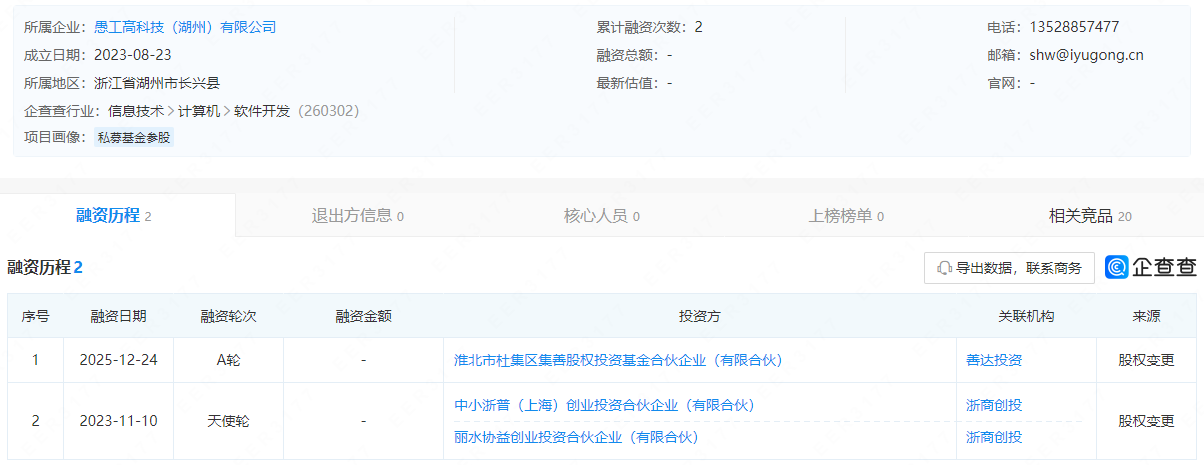Switch to the 退出方信息 tab
Screen dimensions: 1204x465
357,215
